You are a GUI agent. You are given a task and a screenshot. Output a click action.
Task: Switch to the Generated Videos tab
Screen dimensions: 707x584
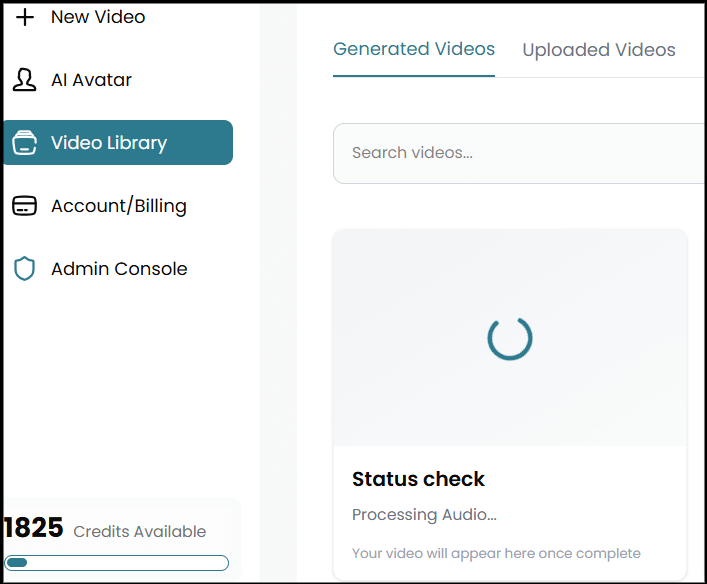(414, 49)
